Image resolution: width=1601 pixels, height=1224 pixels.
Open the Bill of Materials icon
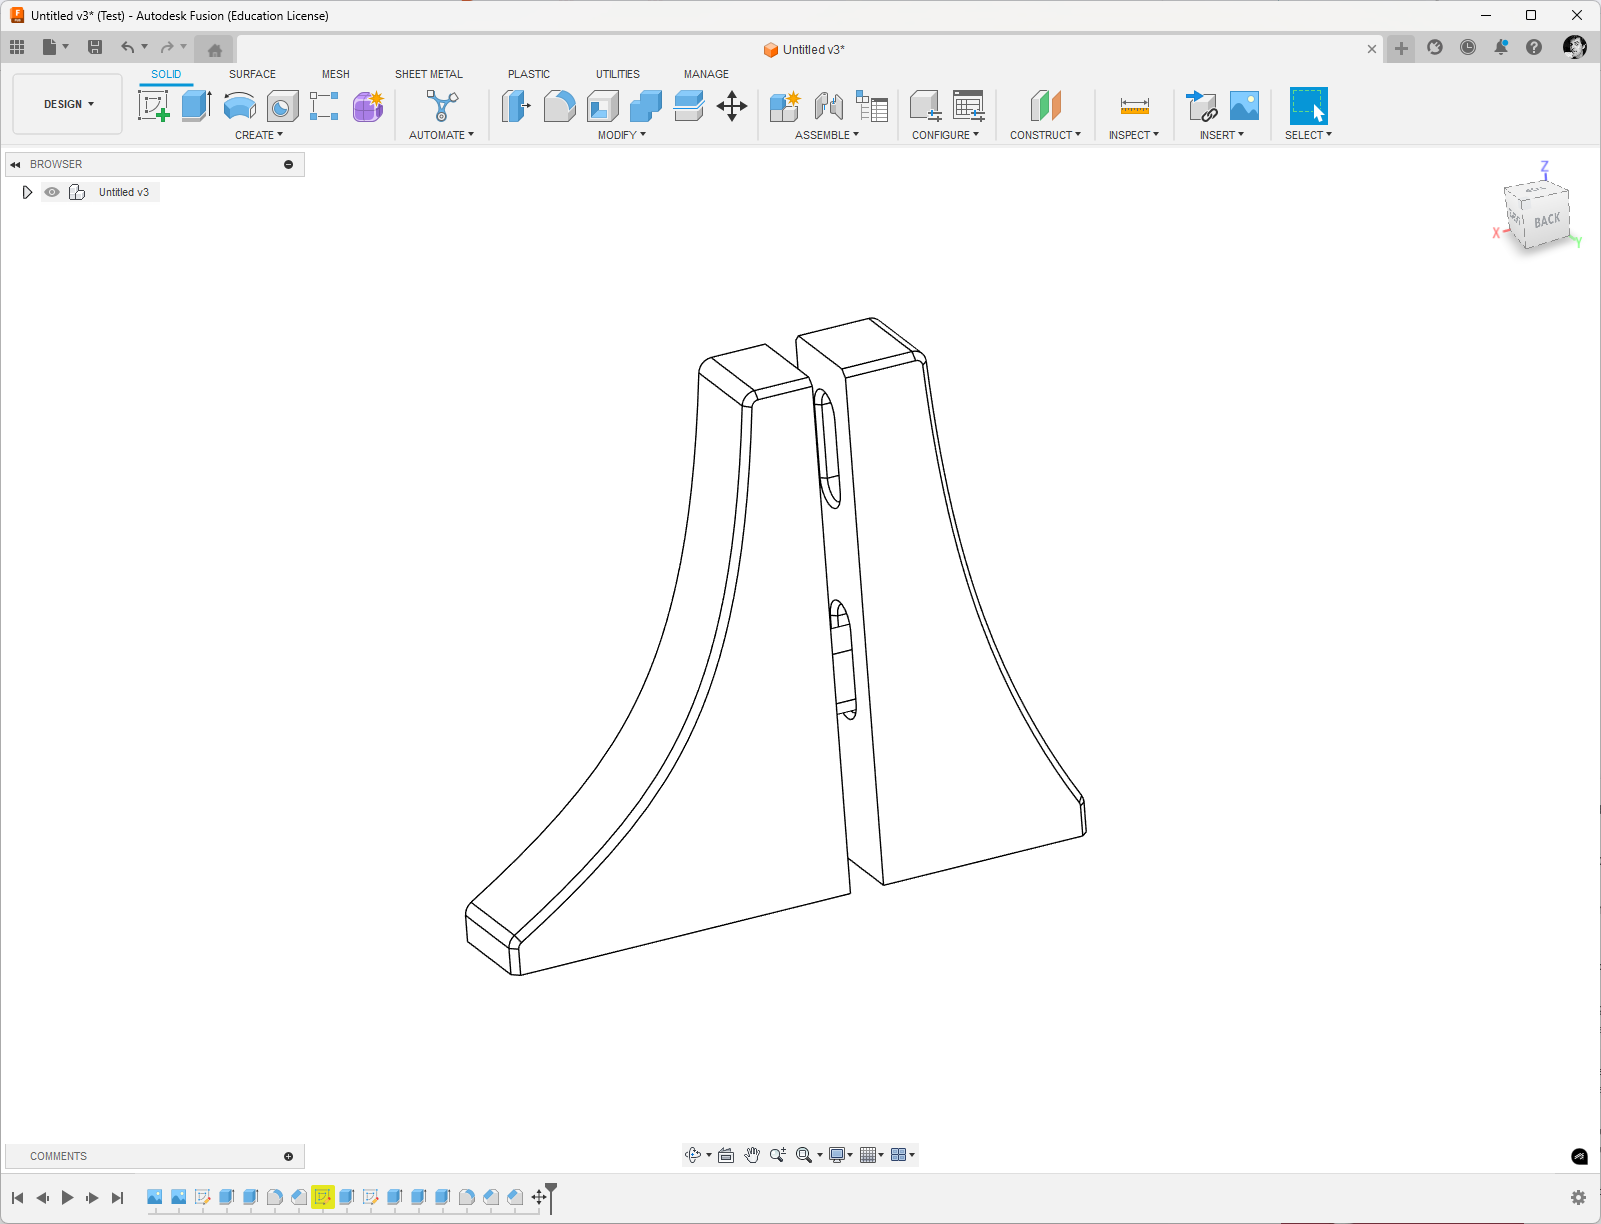point(872,106)
